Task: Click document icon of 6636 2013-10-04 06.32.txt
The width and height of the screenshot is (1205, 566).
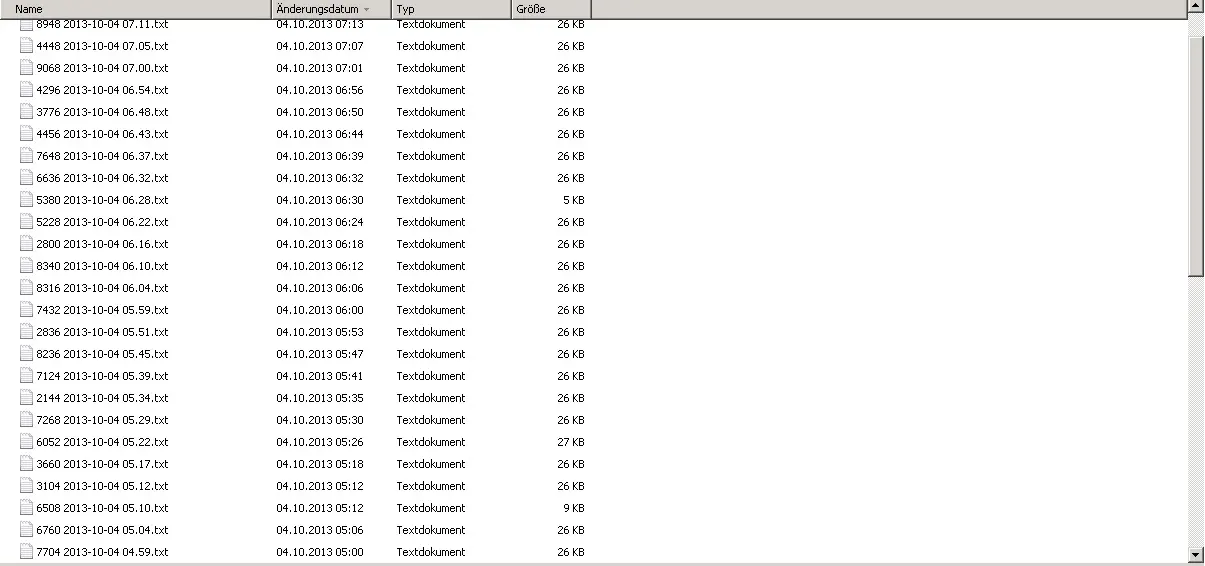Action: point(27,178)
